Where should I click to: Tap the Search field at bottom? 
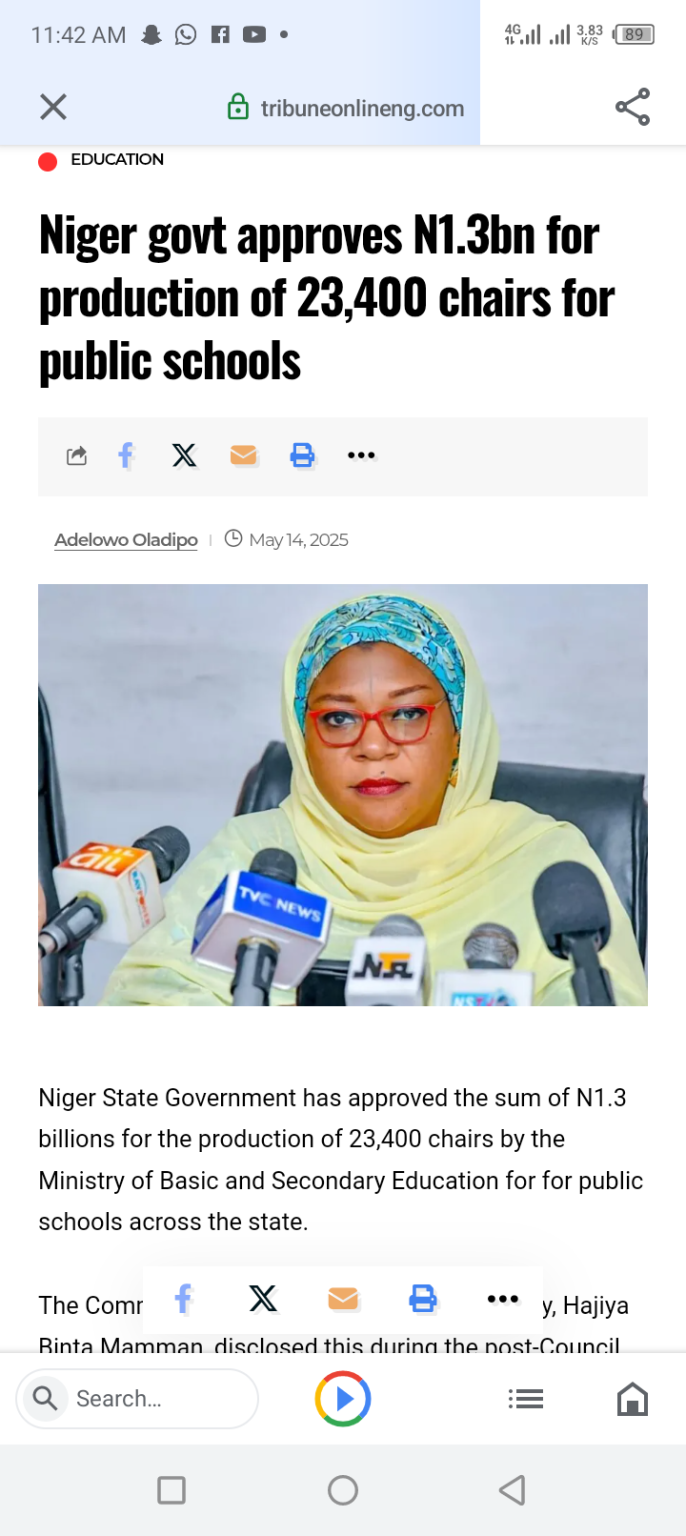click(x=137, y=1398)
